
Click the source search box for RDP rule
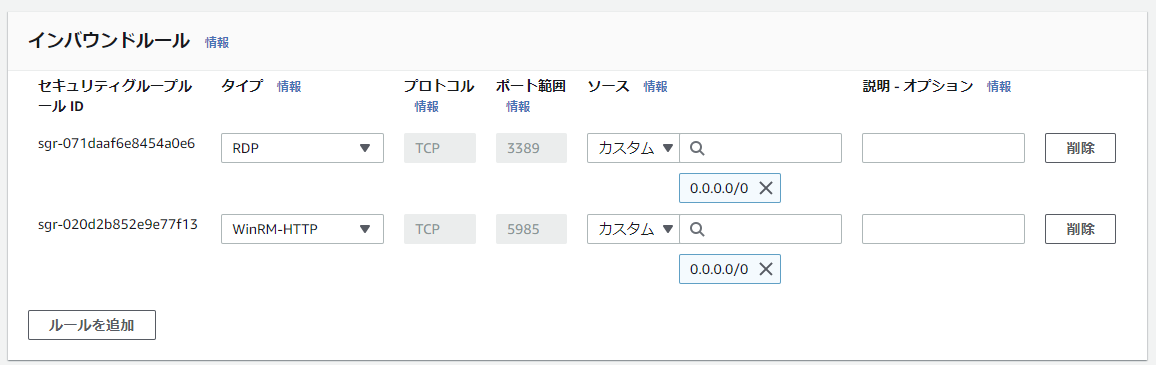tap(760, 148)
